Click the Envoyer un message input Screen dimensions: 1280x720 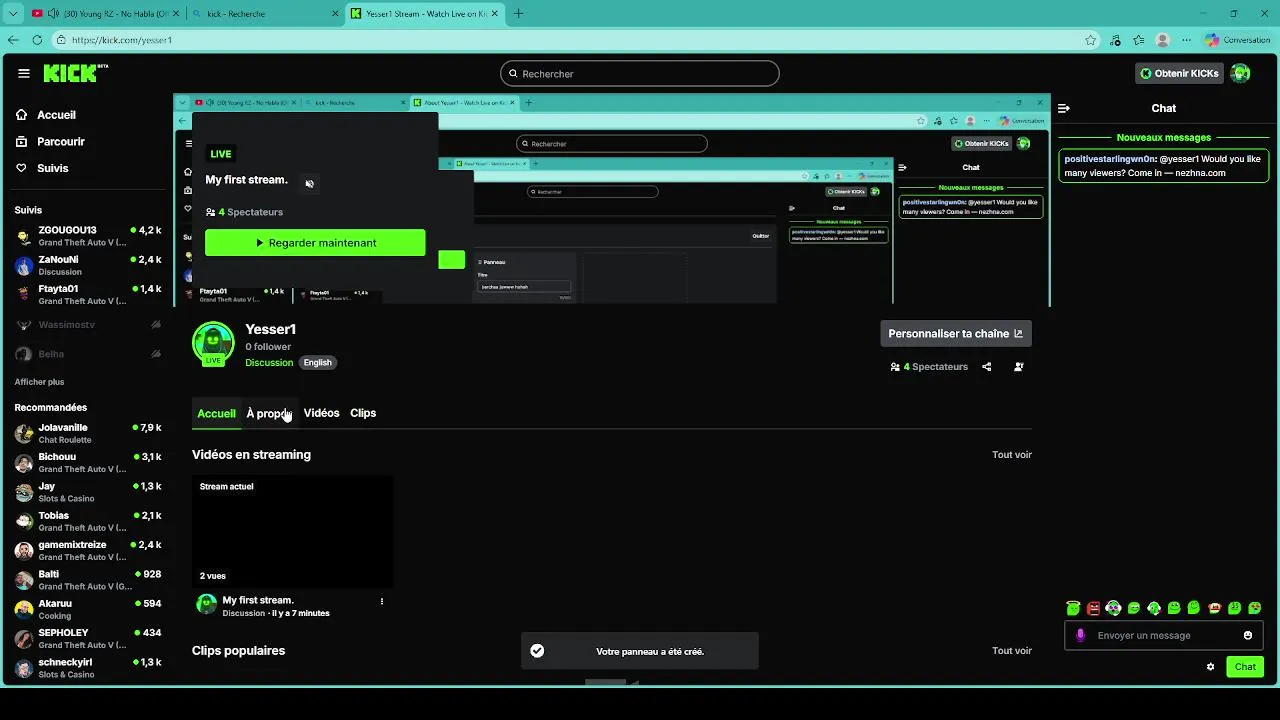pyautogui.click(x=1164, y=636)
